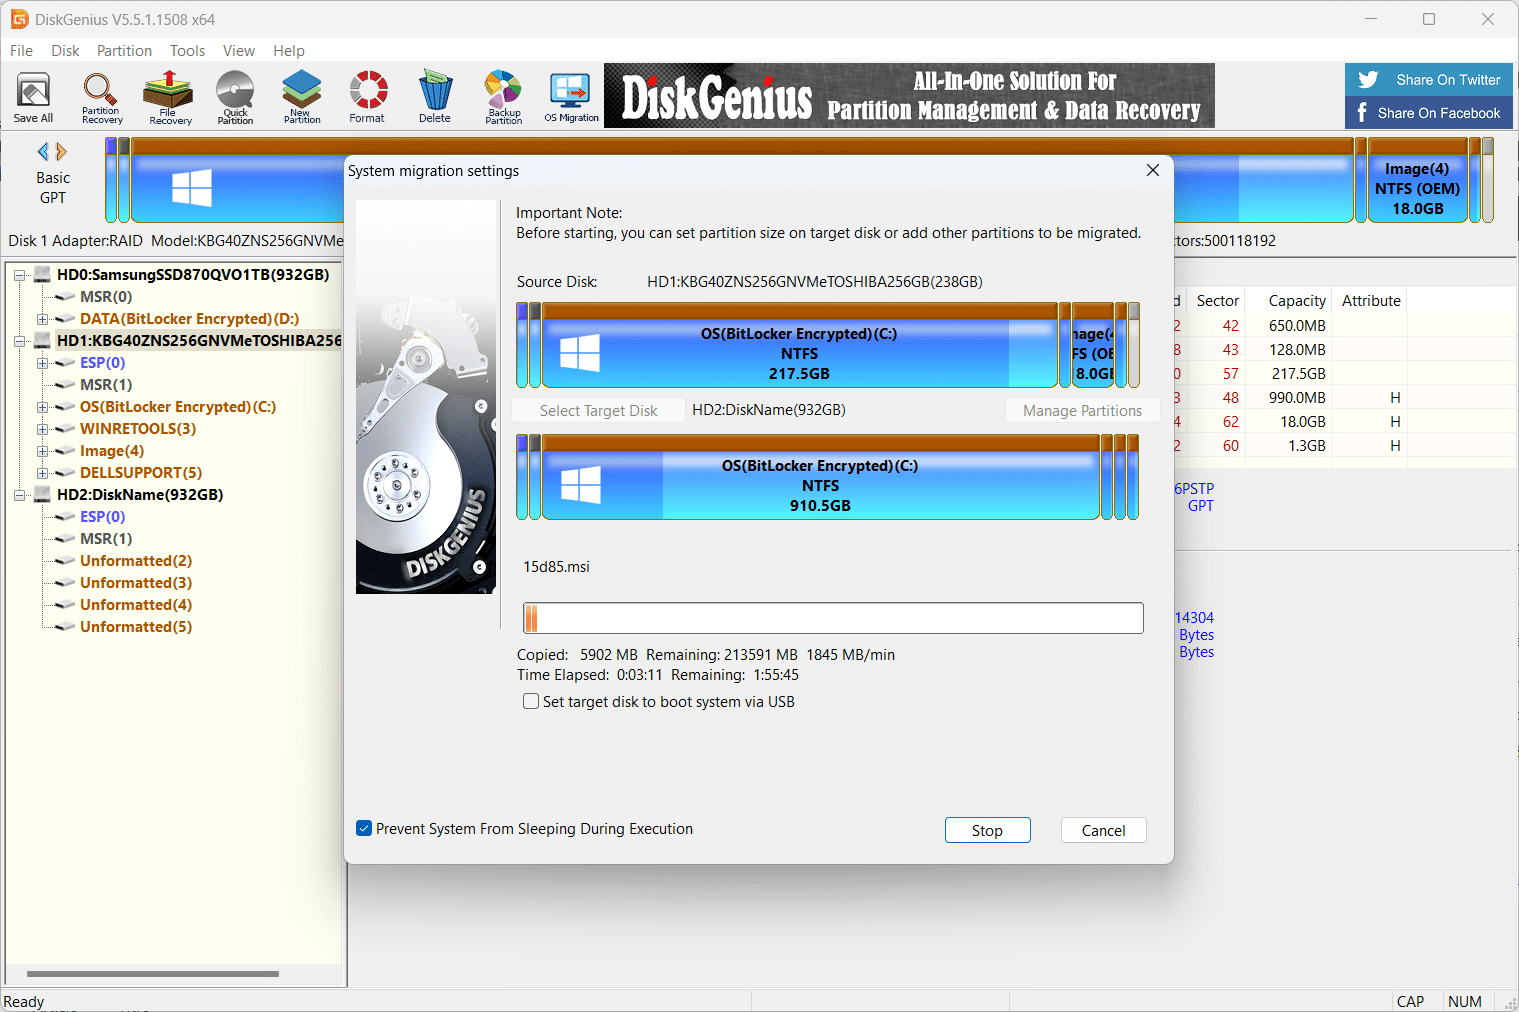Open Backup Partition tool
1519x1012 pixels.
click(x=503, y=97)
